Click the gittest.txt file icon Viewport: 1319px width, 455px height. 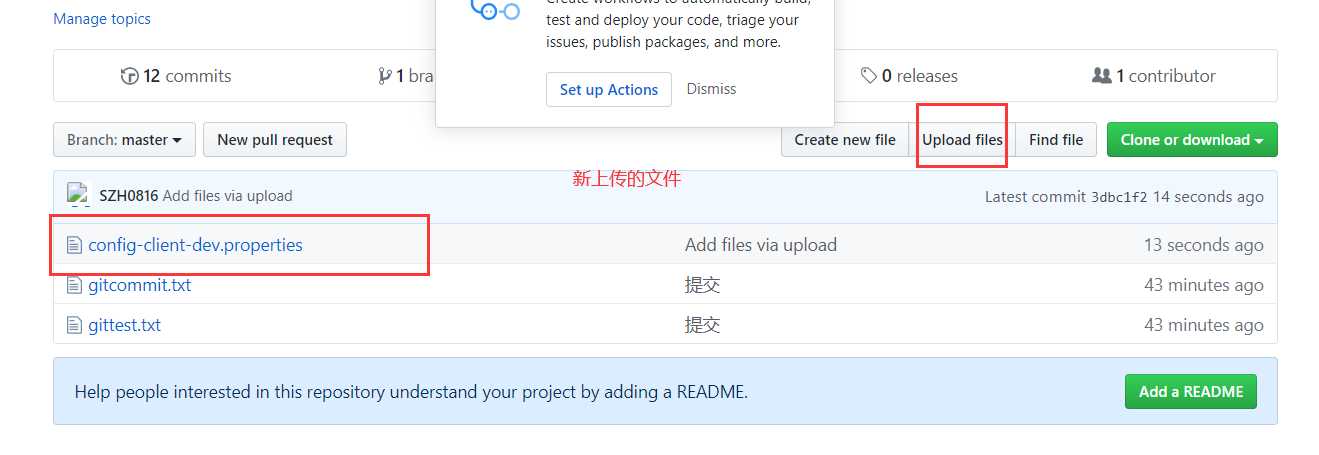point(73,325)
